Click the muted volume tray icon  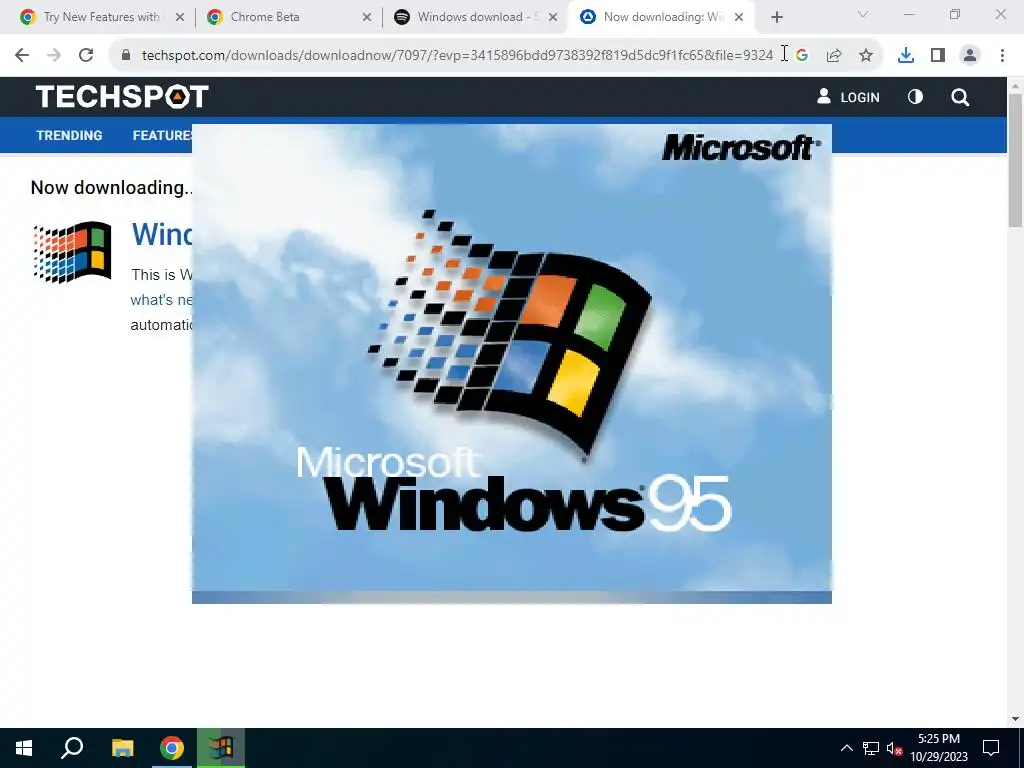894,748
